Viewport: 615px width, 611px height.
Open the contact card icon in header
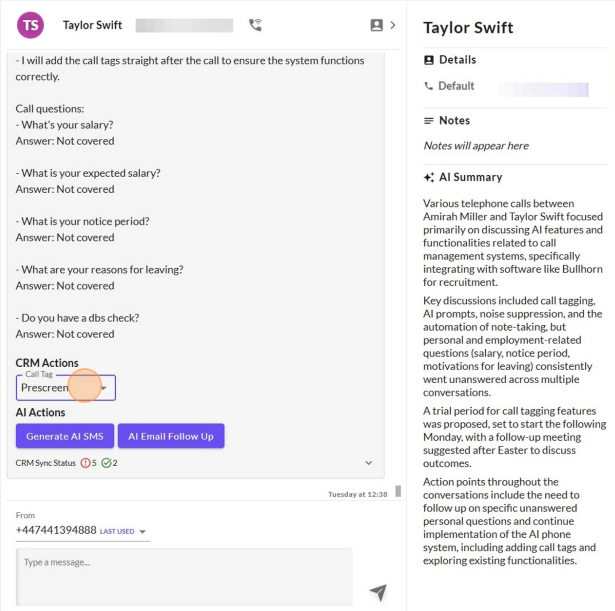tap(377, 25)
